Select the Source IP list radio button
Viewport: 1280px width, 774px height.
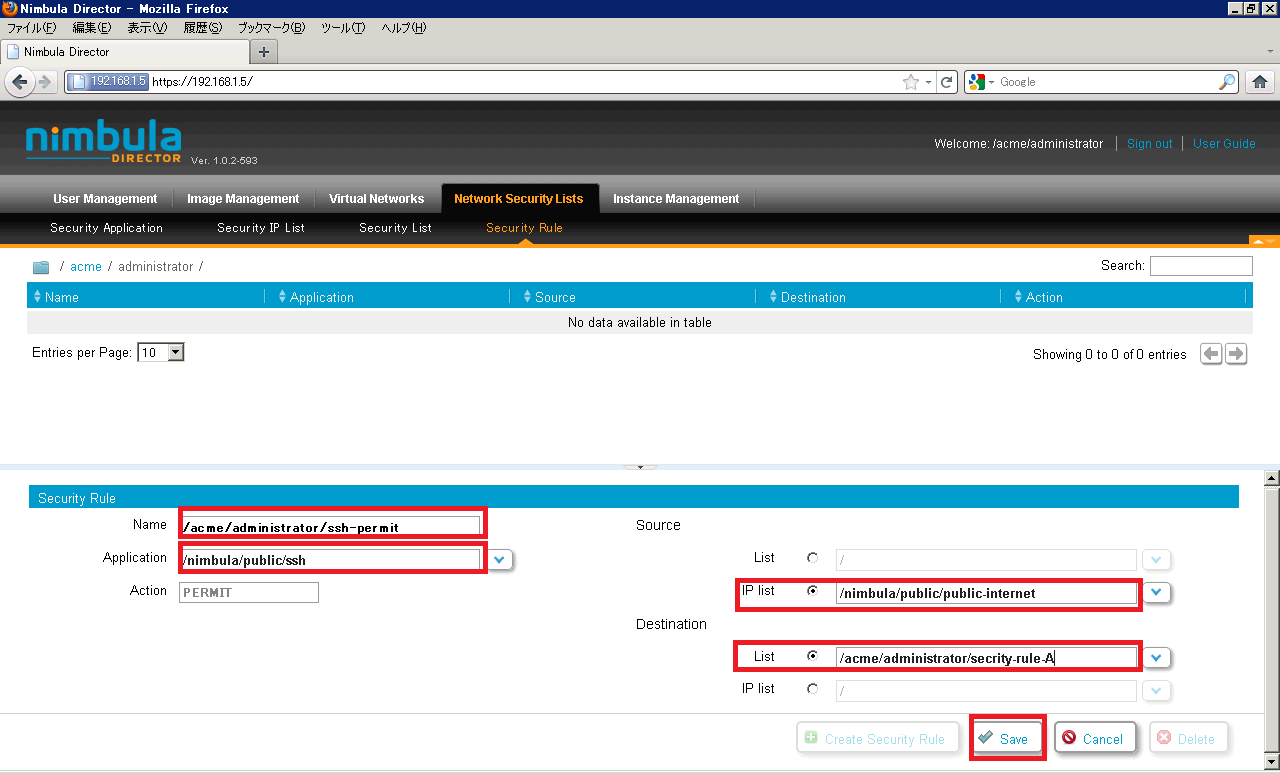812,591
